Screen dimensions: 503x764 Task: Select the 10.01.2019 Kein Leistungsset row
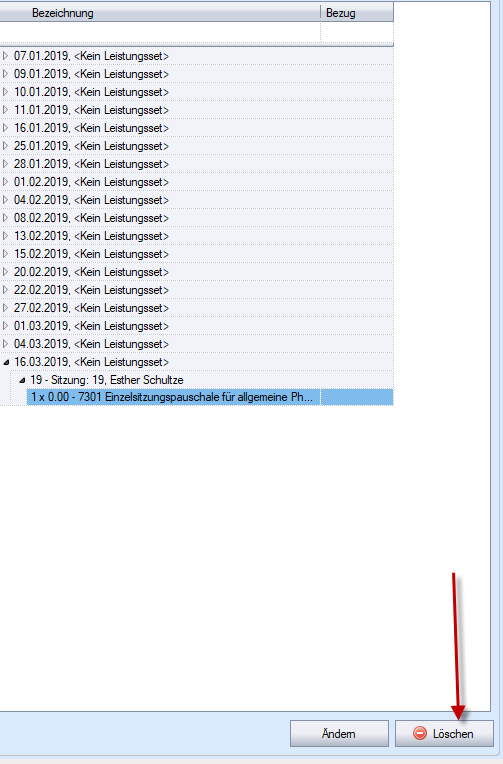click(x=196, y=92)
